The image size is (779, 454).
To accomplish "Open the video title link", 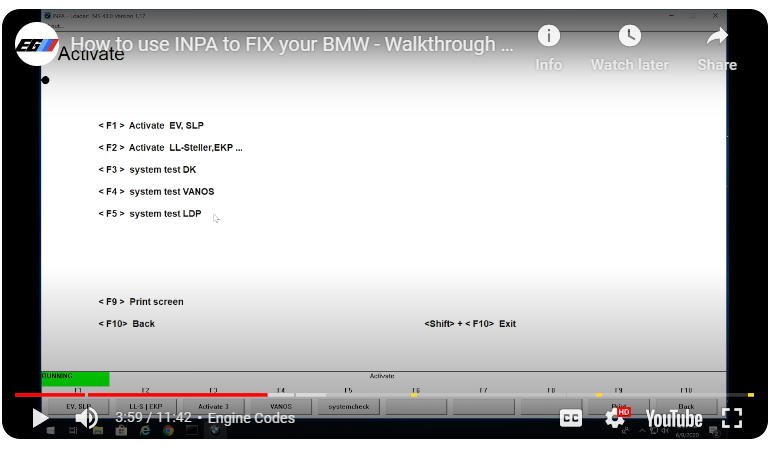I will [292, 44].
